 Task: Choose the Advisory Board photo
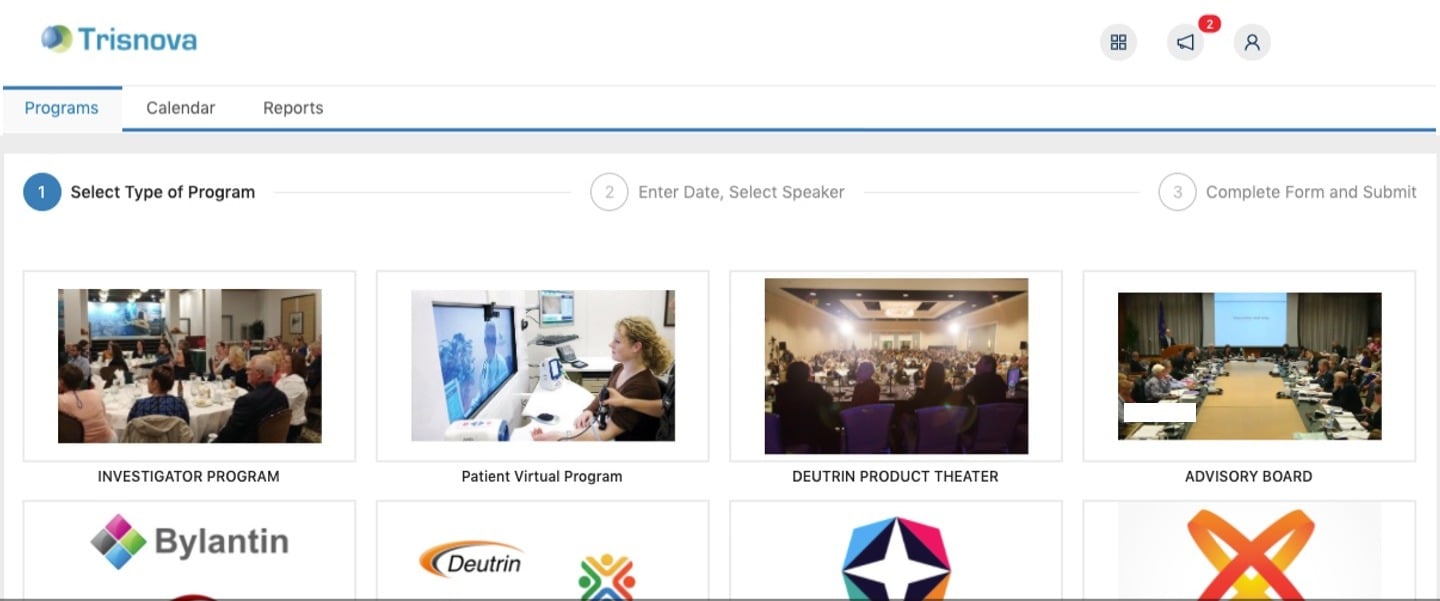coord(1249,366)
